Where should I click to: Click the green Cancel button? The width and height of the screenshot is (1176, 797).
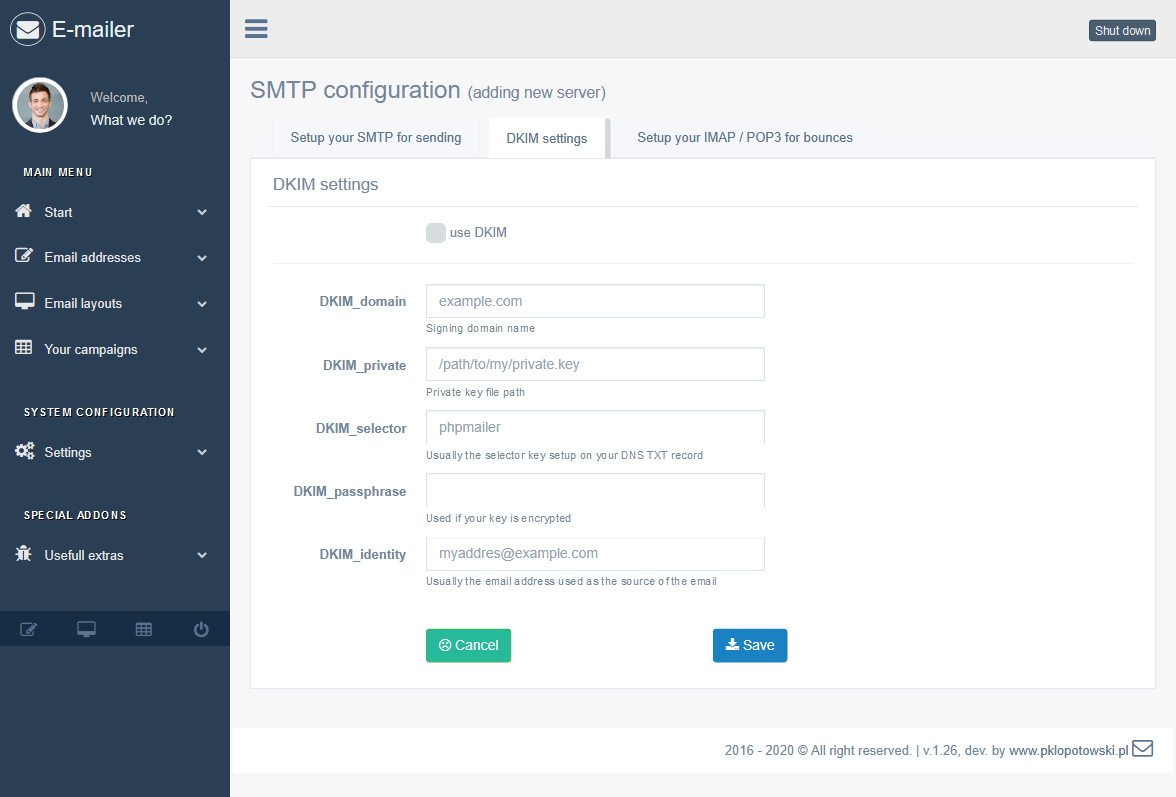pos(469,646)
